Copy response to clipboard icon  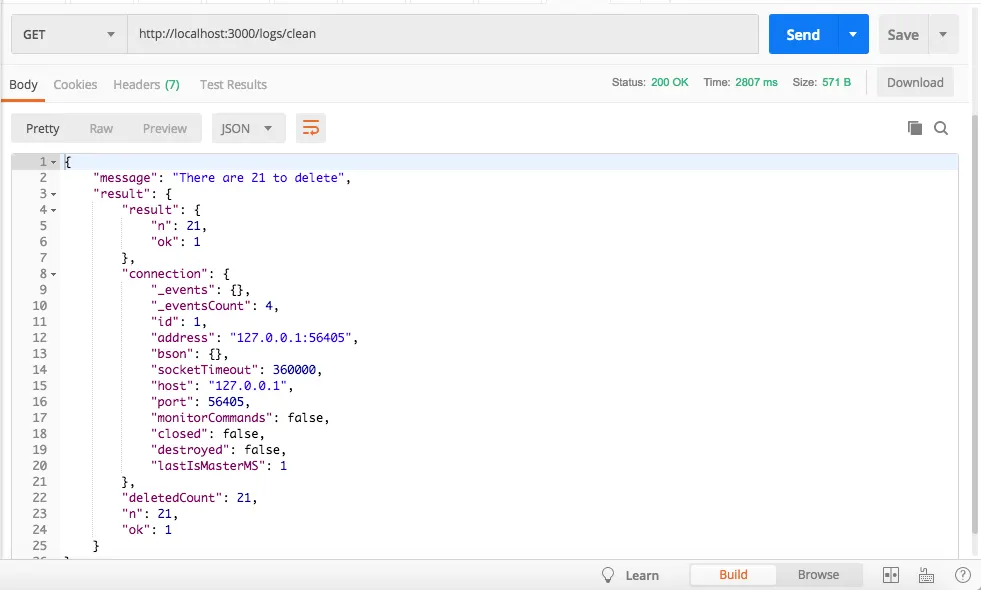[915, 128]
